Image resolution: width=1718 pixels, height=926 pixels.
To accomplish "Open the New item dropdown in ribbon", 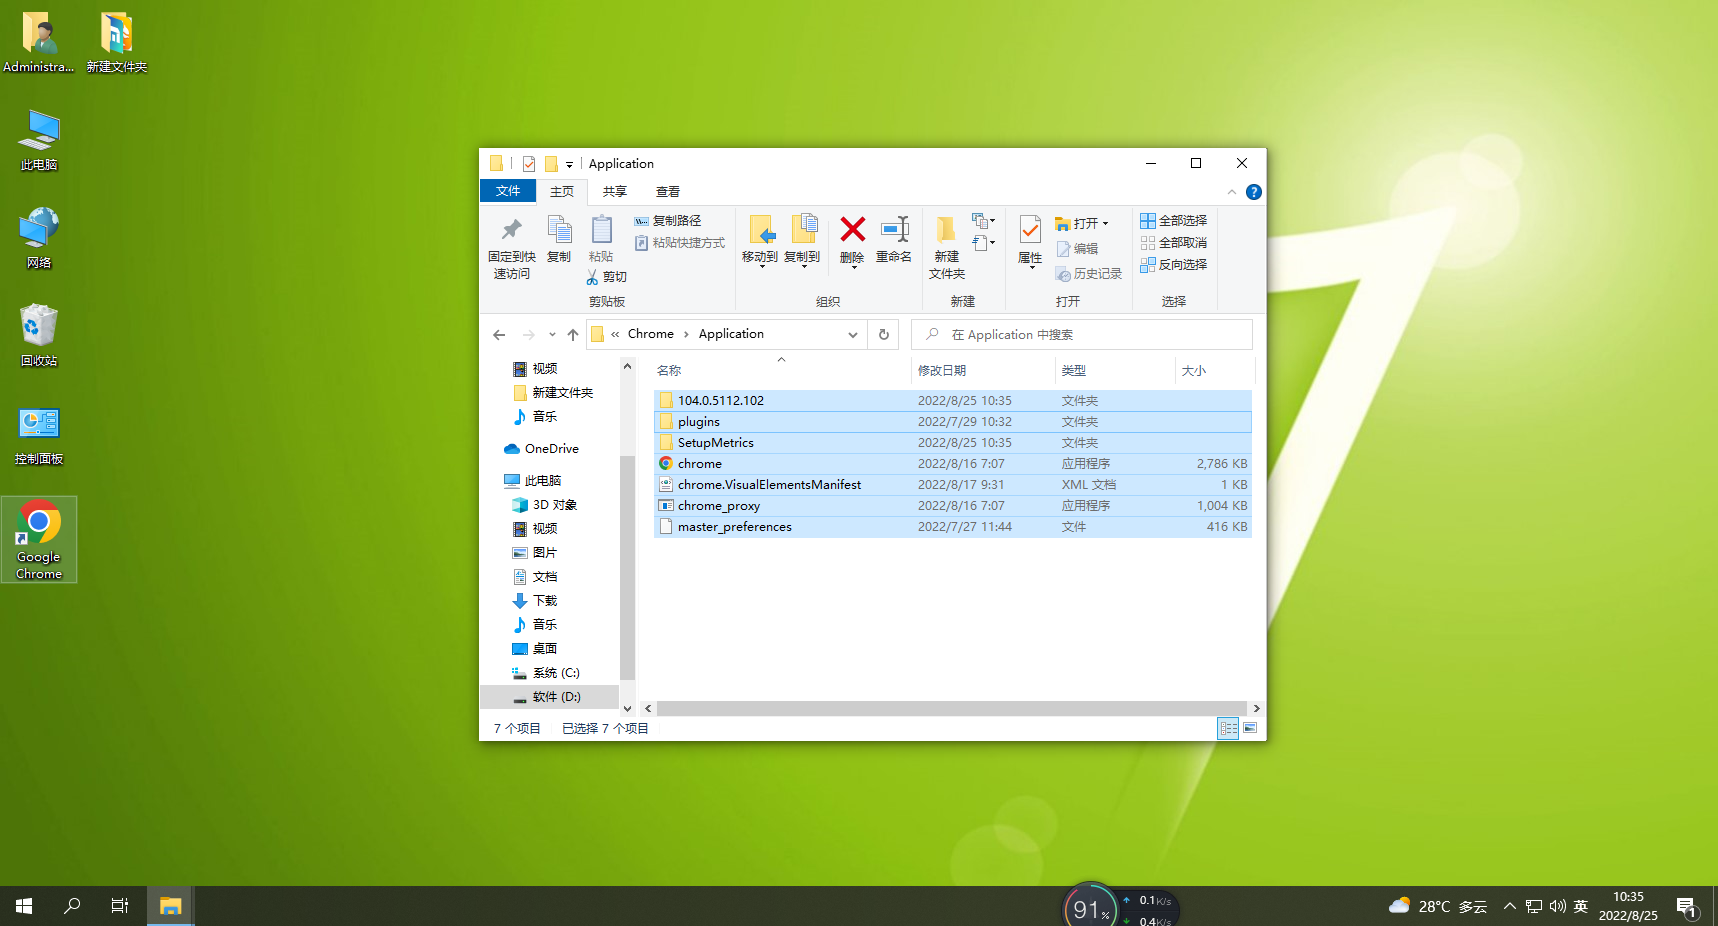I will pos(984,220).
